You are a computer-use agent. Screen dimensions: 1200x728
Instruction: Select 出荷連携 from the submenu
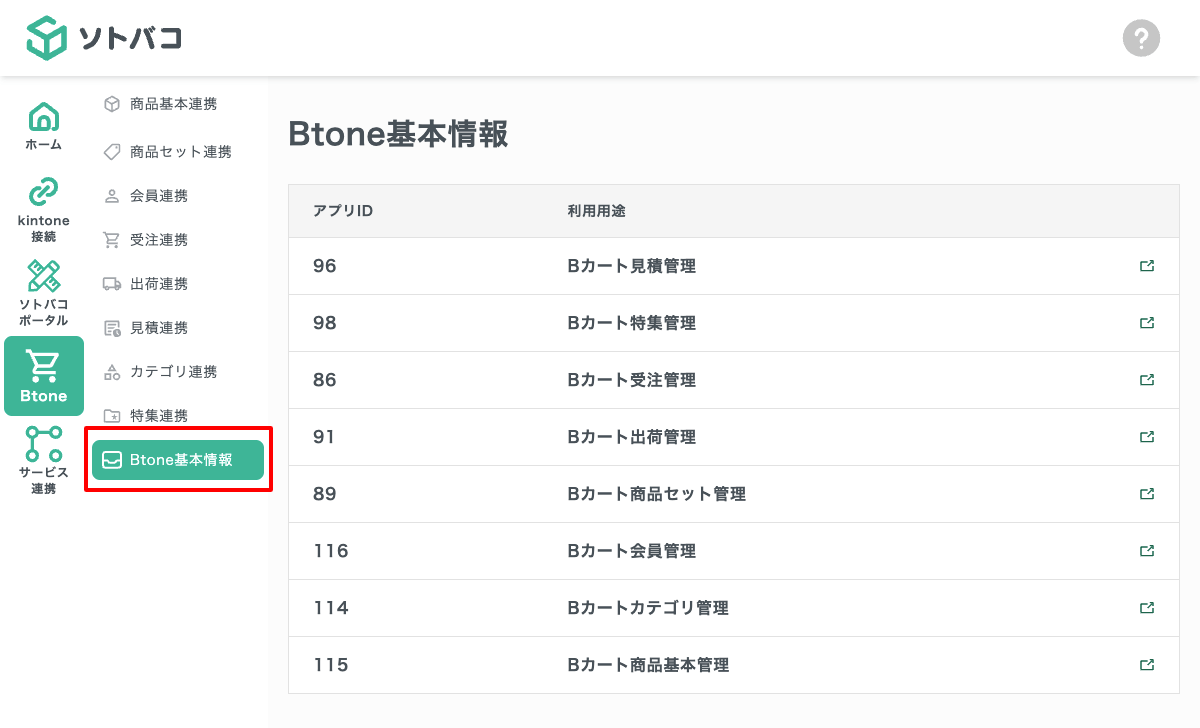click(x=159, y=284)
